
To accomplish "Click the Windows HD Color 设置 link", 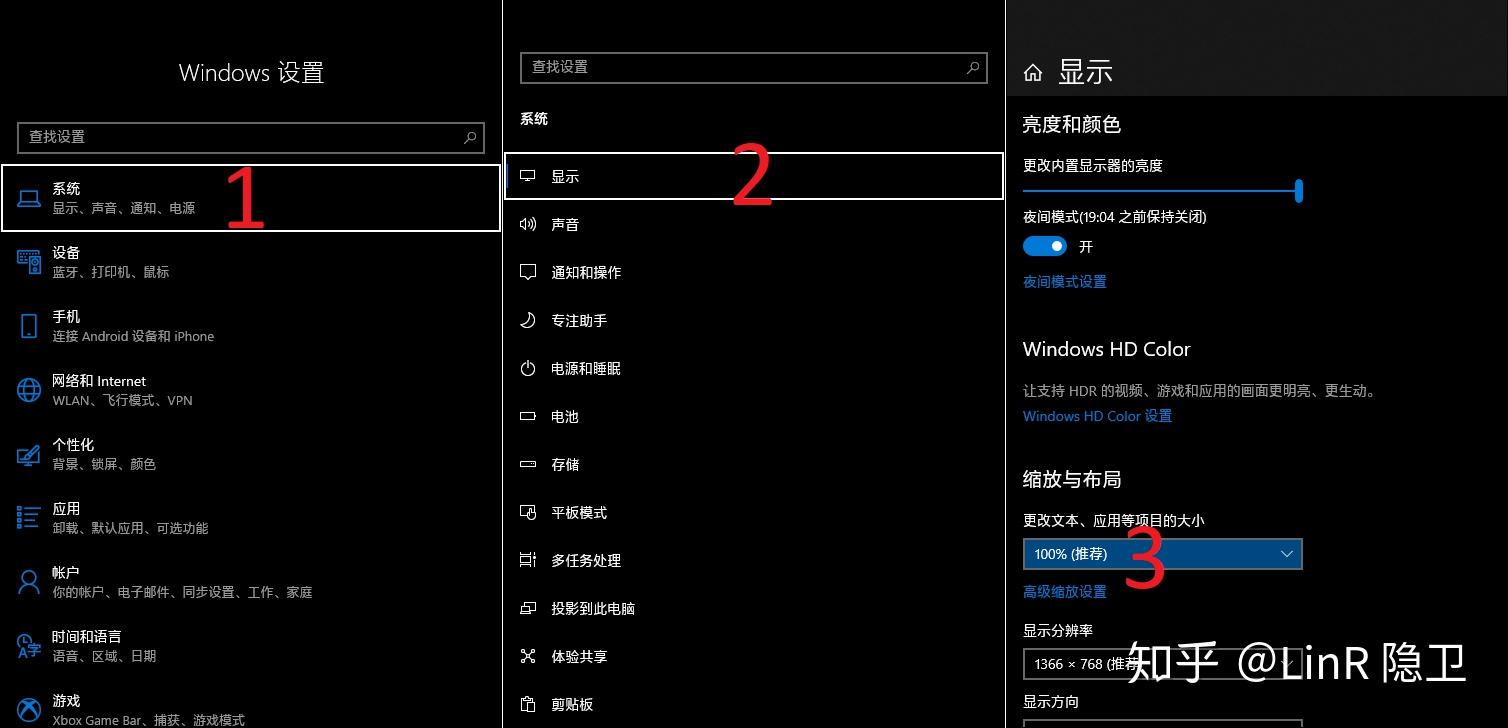I will pyautogui.click(x=1097, y=416).
